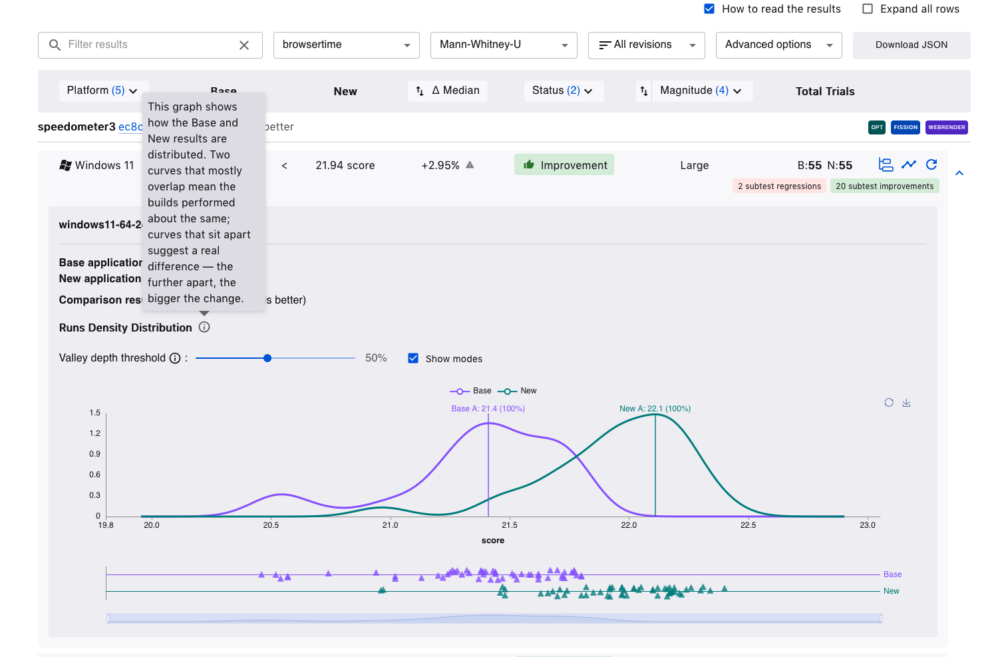Click the Valley depth threshold slider handle
The height and width of the screenshot is (657, 1000).
[x=268, y=358]
